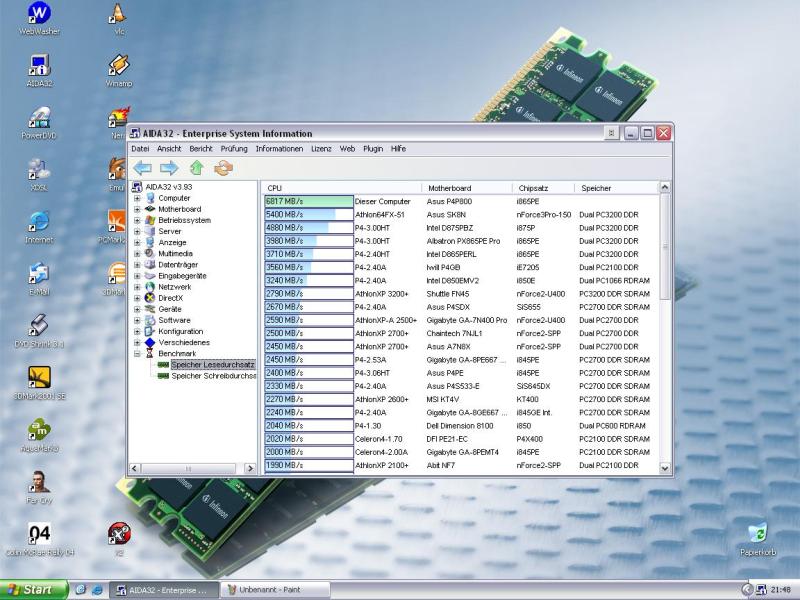
Task: Sort by the CPU column header
Action: click(x=342, y=188)
